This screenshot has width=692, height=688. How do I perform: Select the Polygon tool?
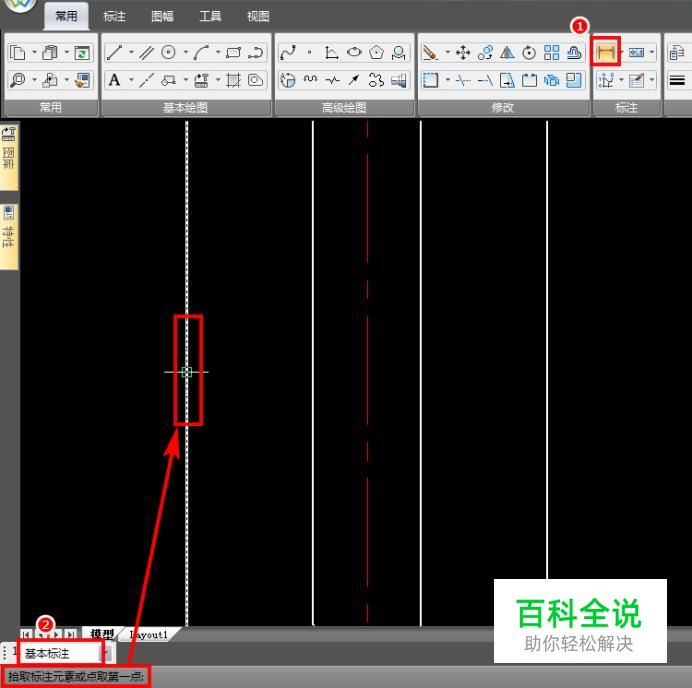[x=376, y=53]
